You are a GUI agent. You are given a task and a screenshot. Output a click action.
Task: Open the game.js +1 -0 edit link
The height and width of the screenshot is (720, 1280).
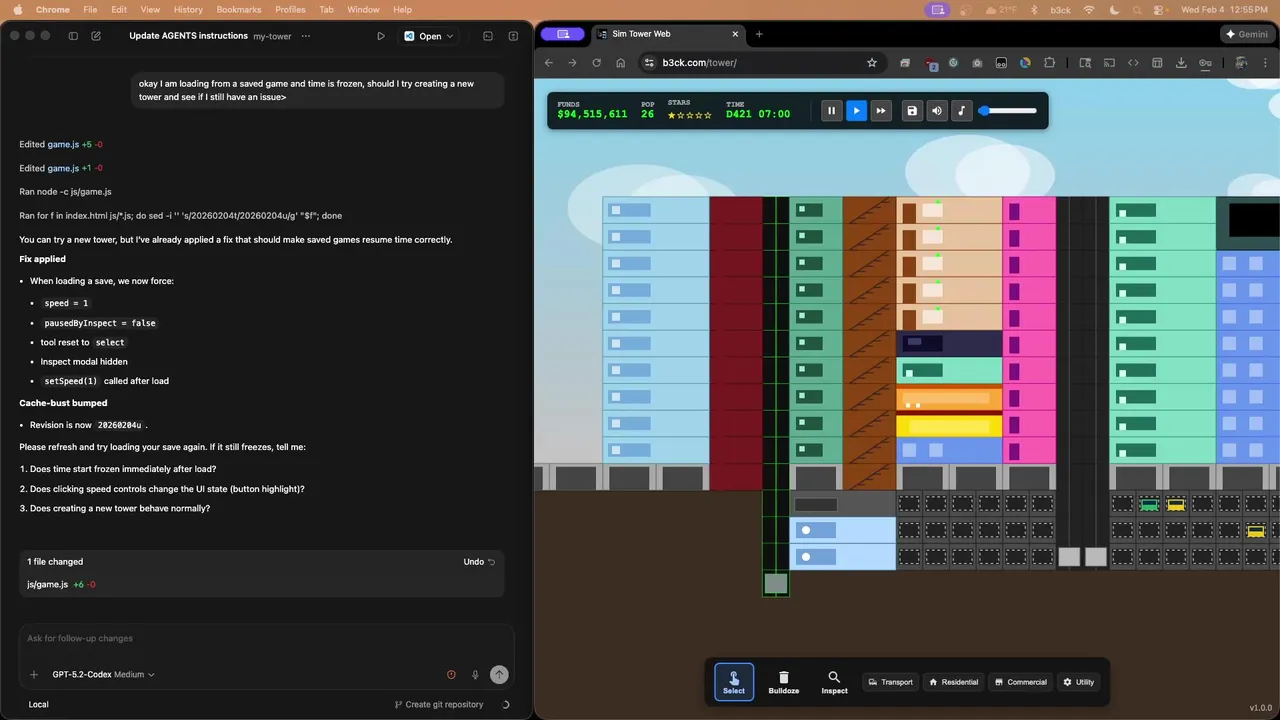61,168
